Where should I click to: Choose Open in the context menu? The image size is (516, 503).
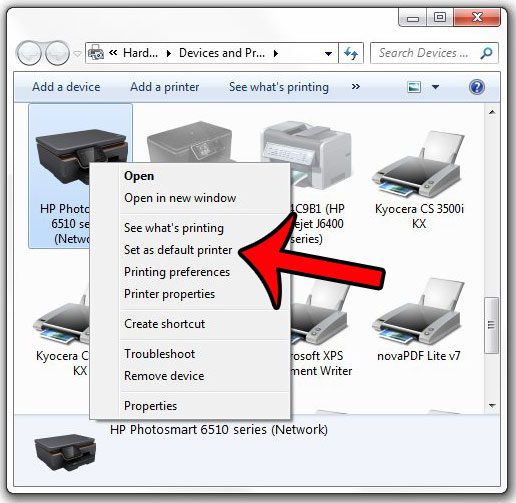pos(139,176)
